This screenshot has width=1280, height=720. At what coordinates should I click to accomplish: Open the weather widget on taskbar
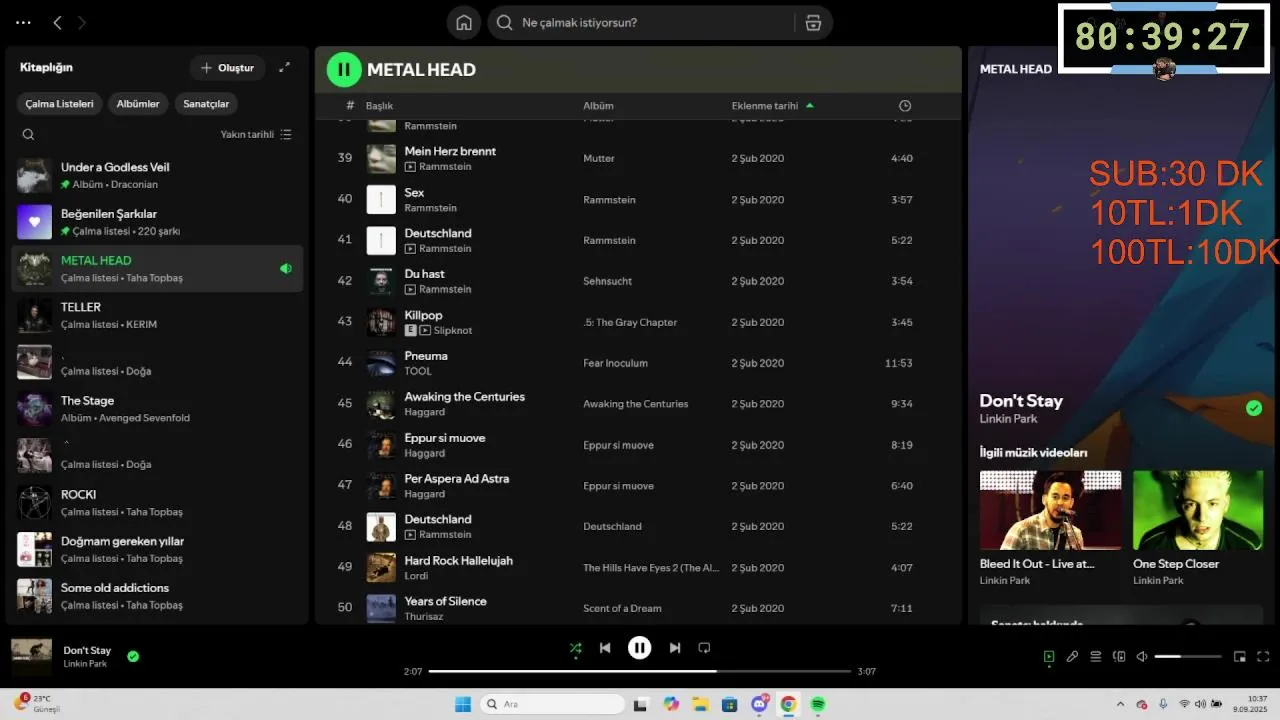[x=38, y=703]
